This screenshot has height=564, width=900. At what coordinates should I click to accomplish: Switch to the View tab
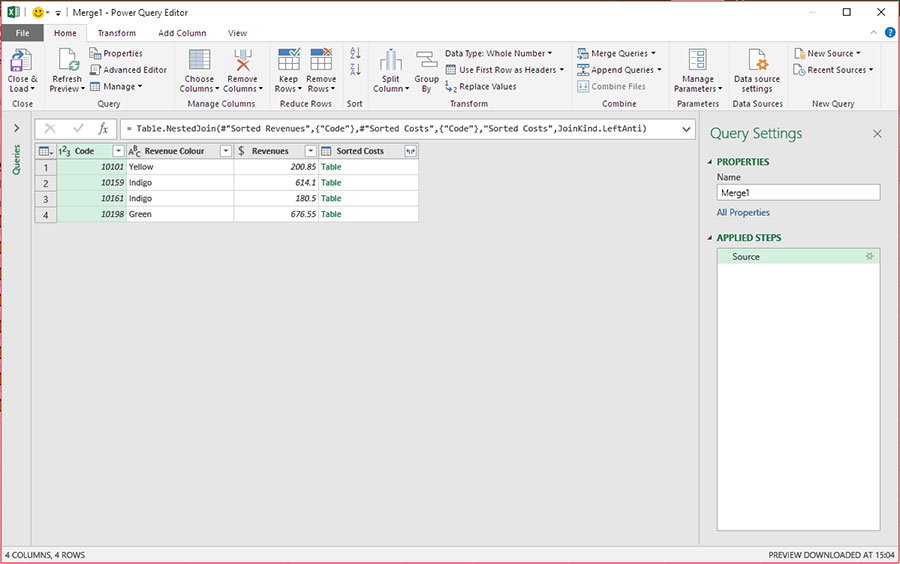point(237,33)
